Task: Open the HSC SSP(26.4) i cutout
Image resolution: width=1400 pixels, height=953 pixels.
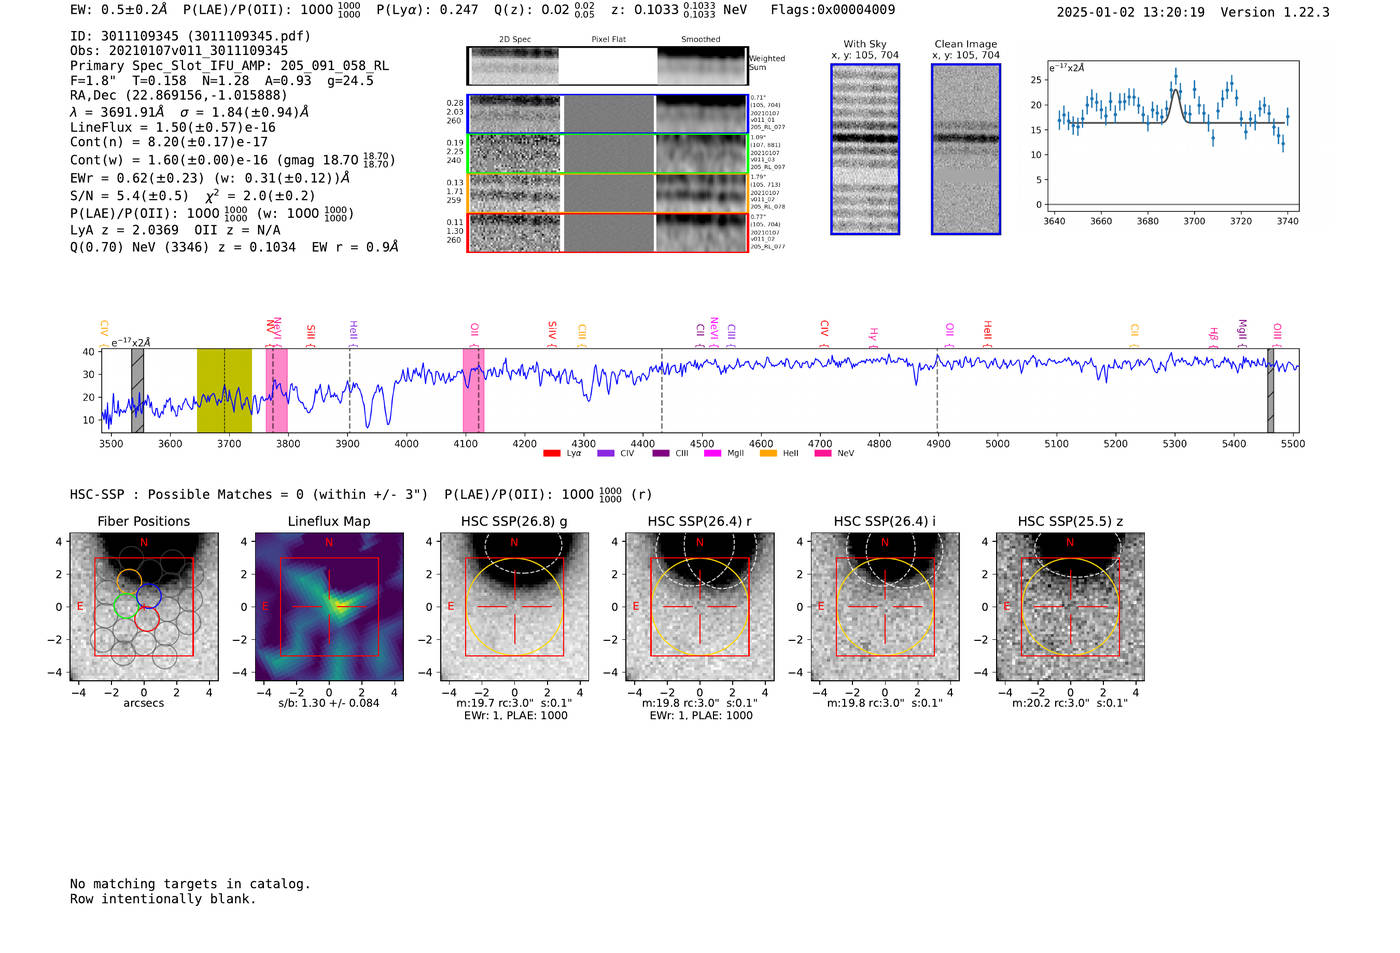Action: (885, 606)
